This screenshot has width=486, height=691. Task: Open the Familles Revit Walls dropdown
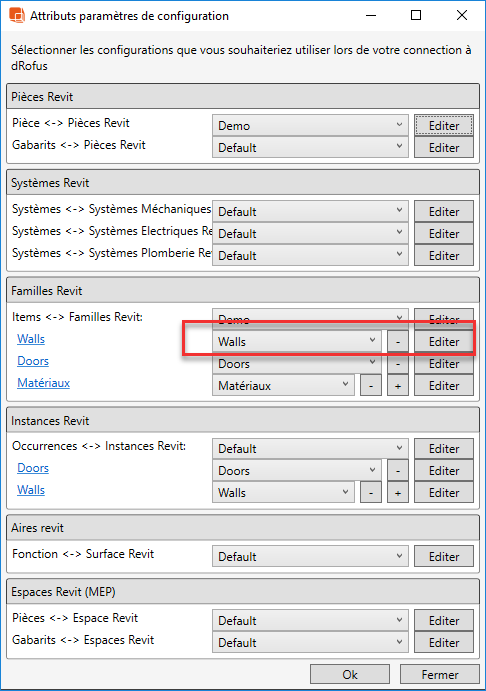click(297, 342)
